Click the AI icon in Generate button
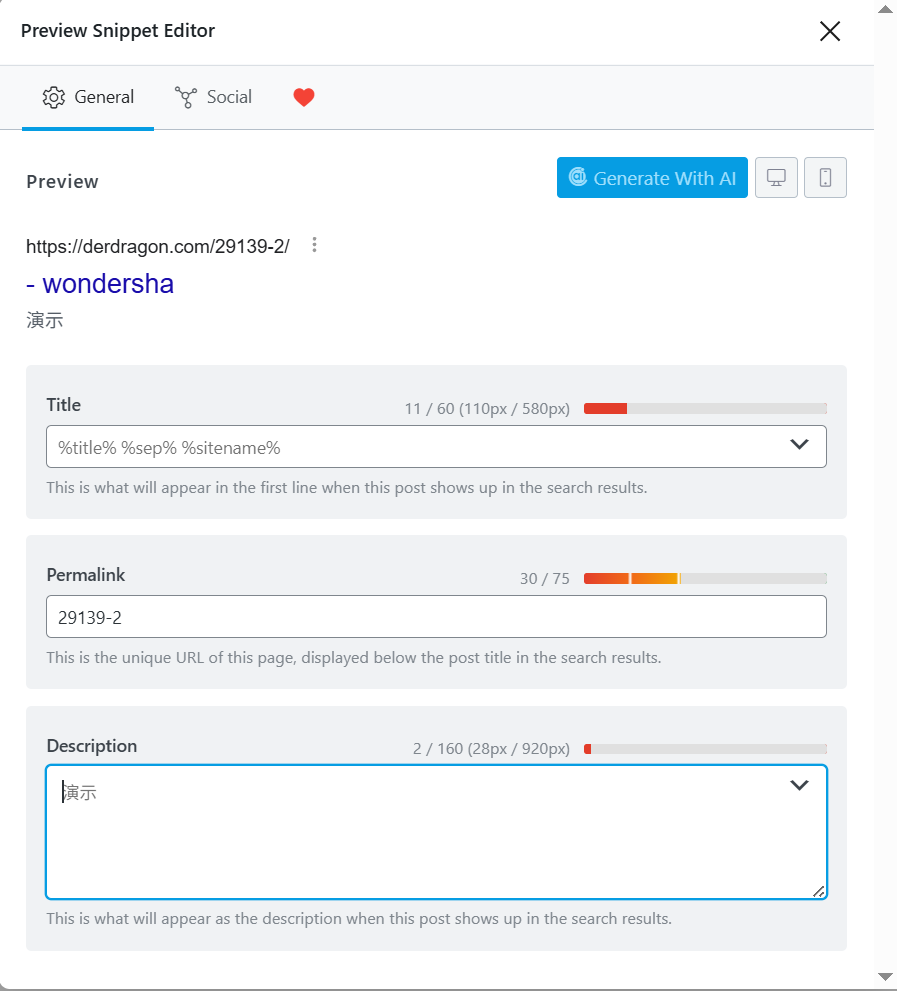Screen dimensions: 897x991 coord(577,178)
